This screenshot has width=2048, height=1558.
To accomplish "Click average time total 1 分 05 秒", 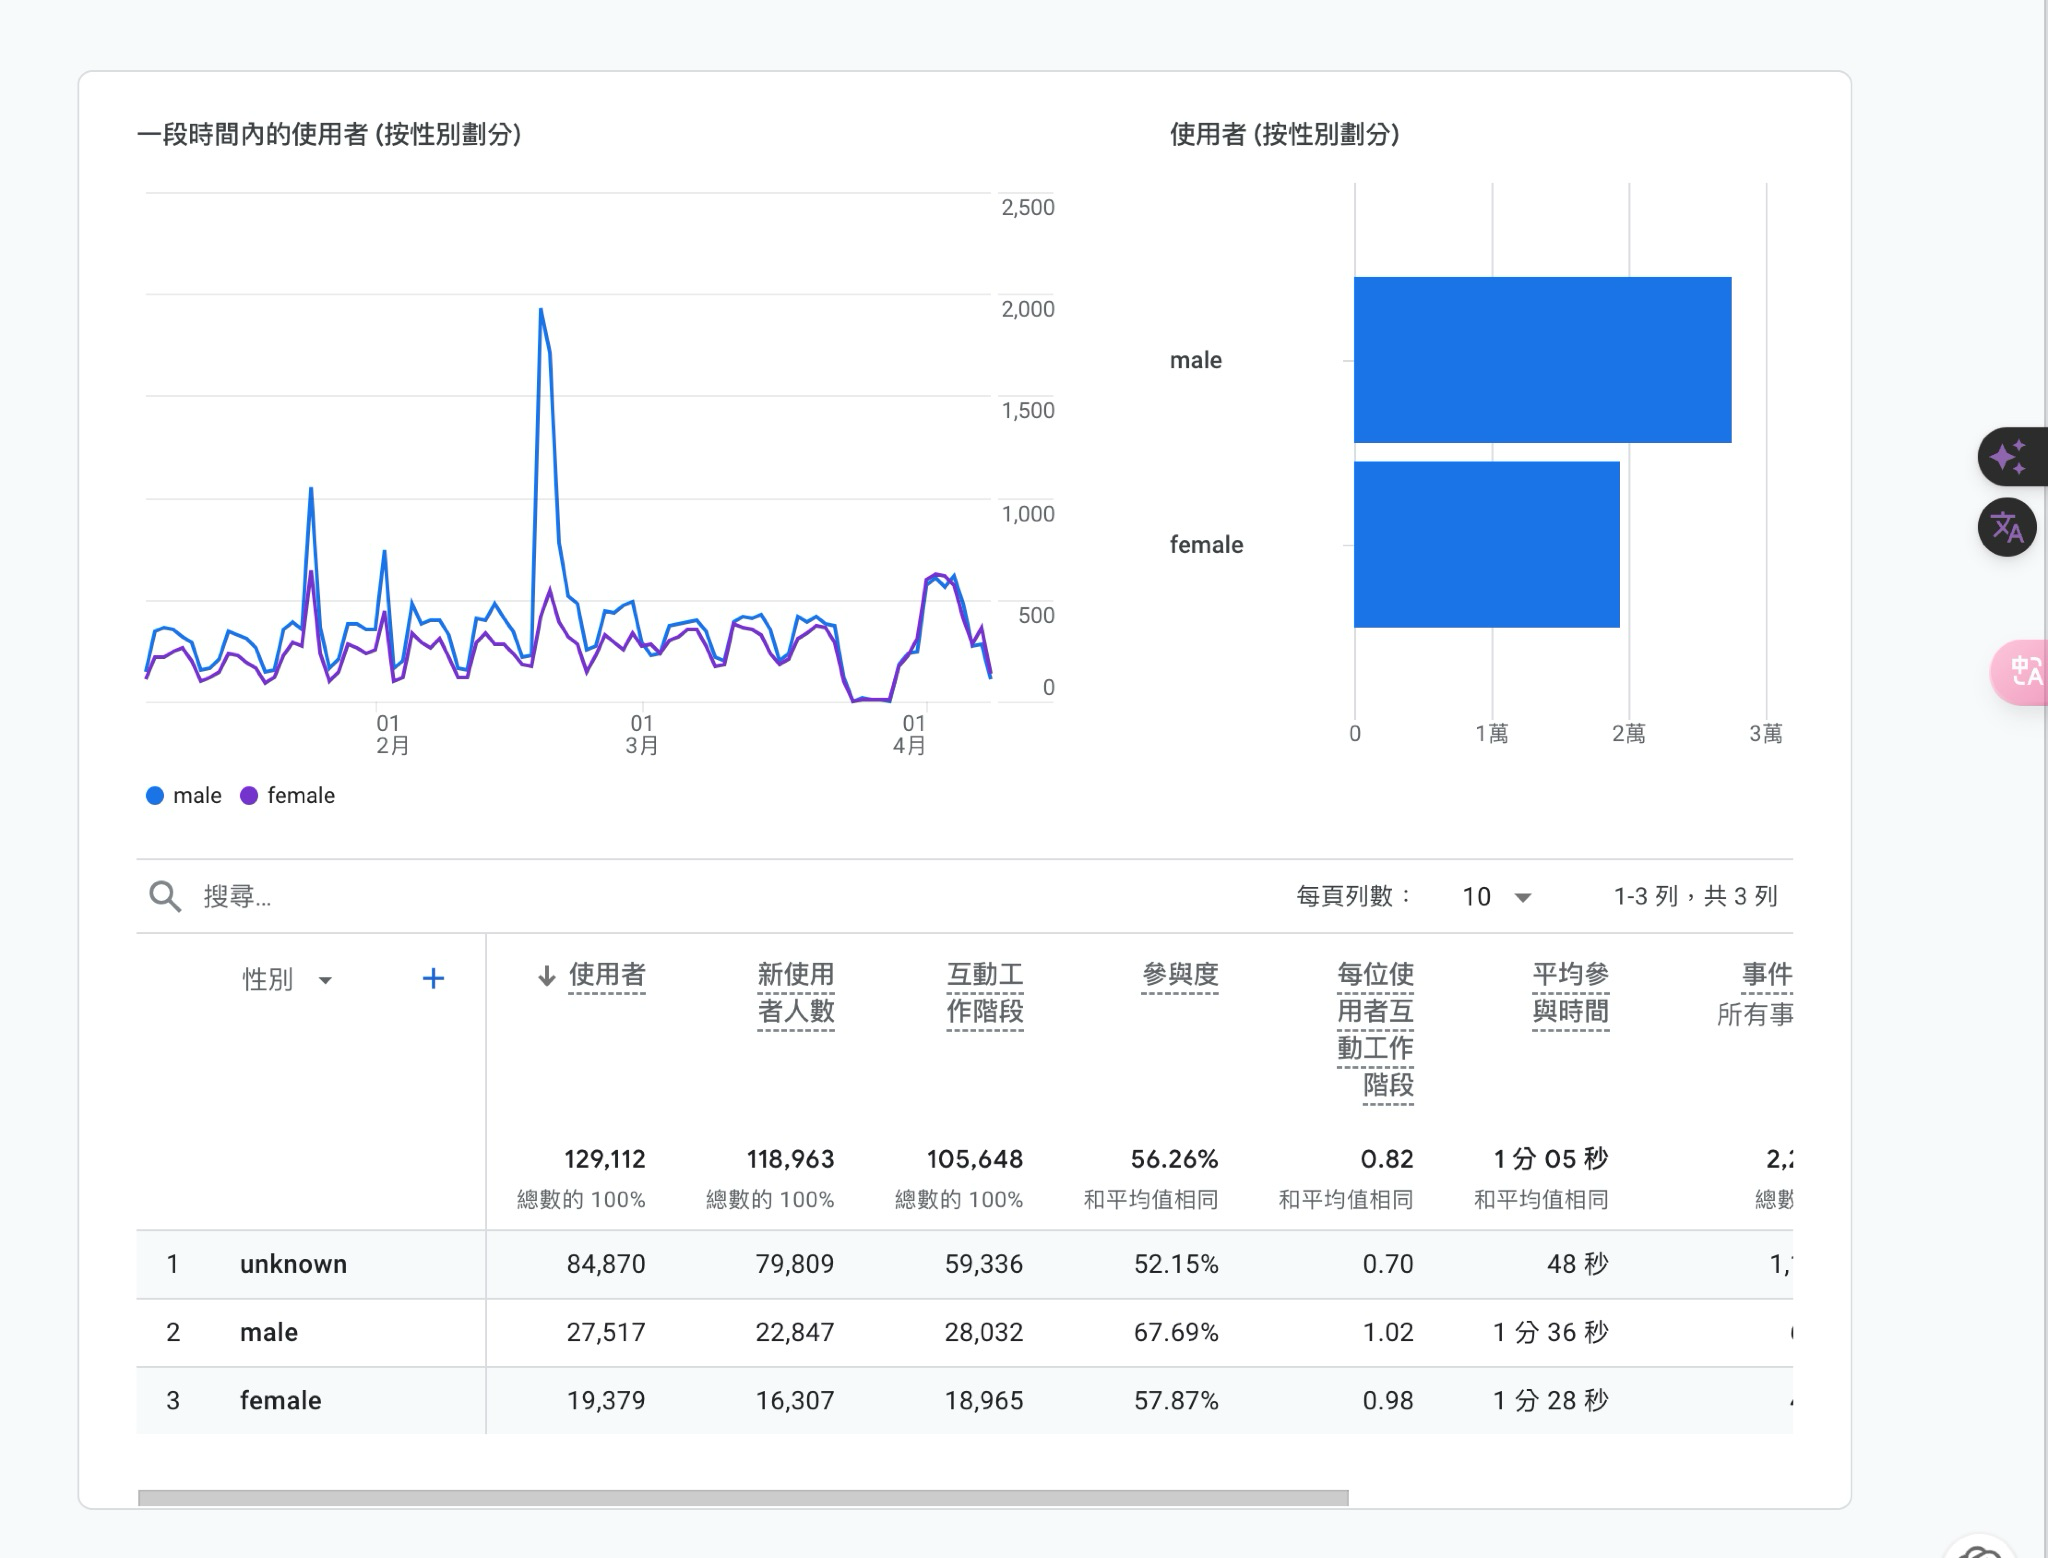I will point(1551,1159).
